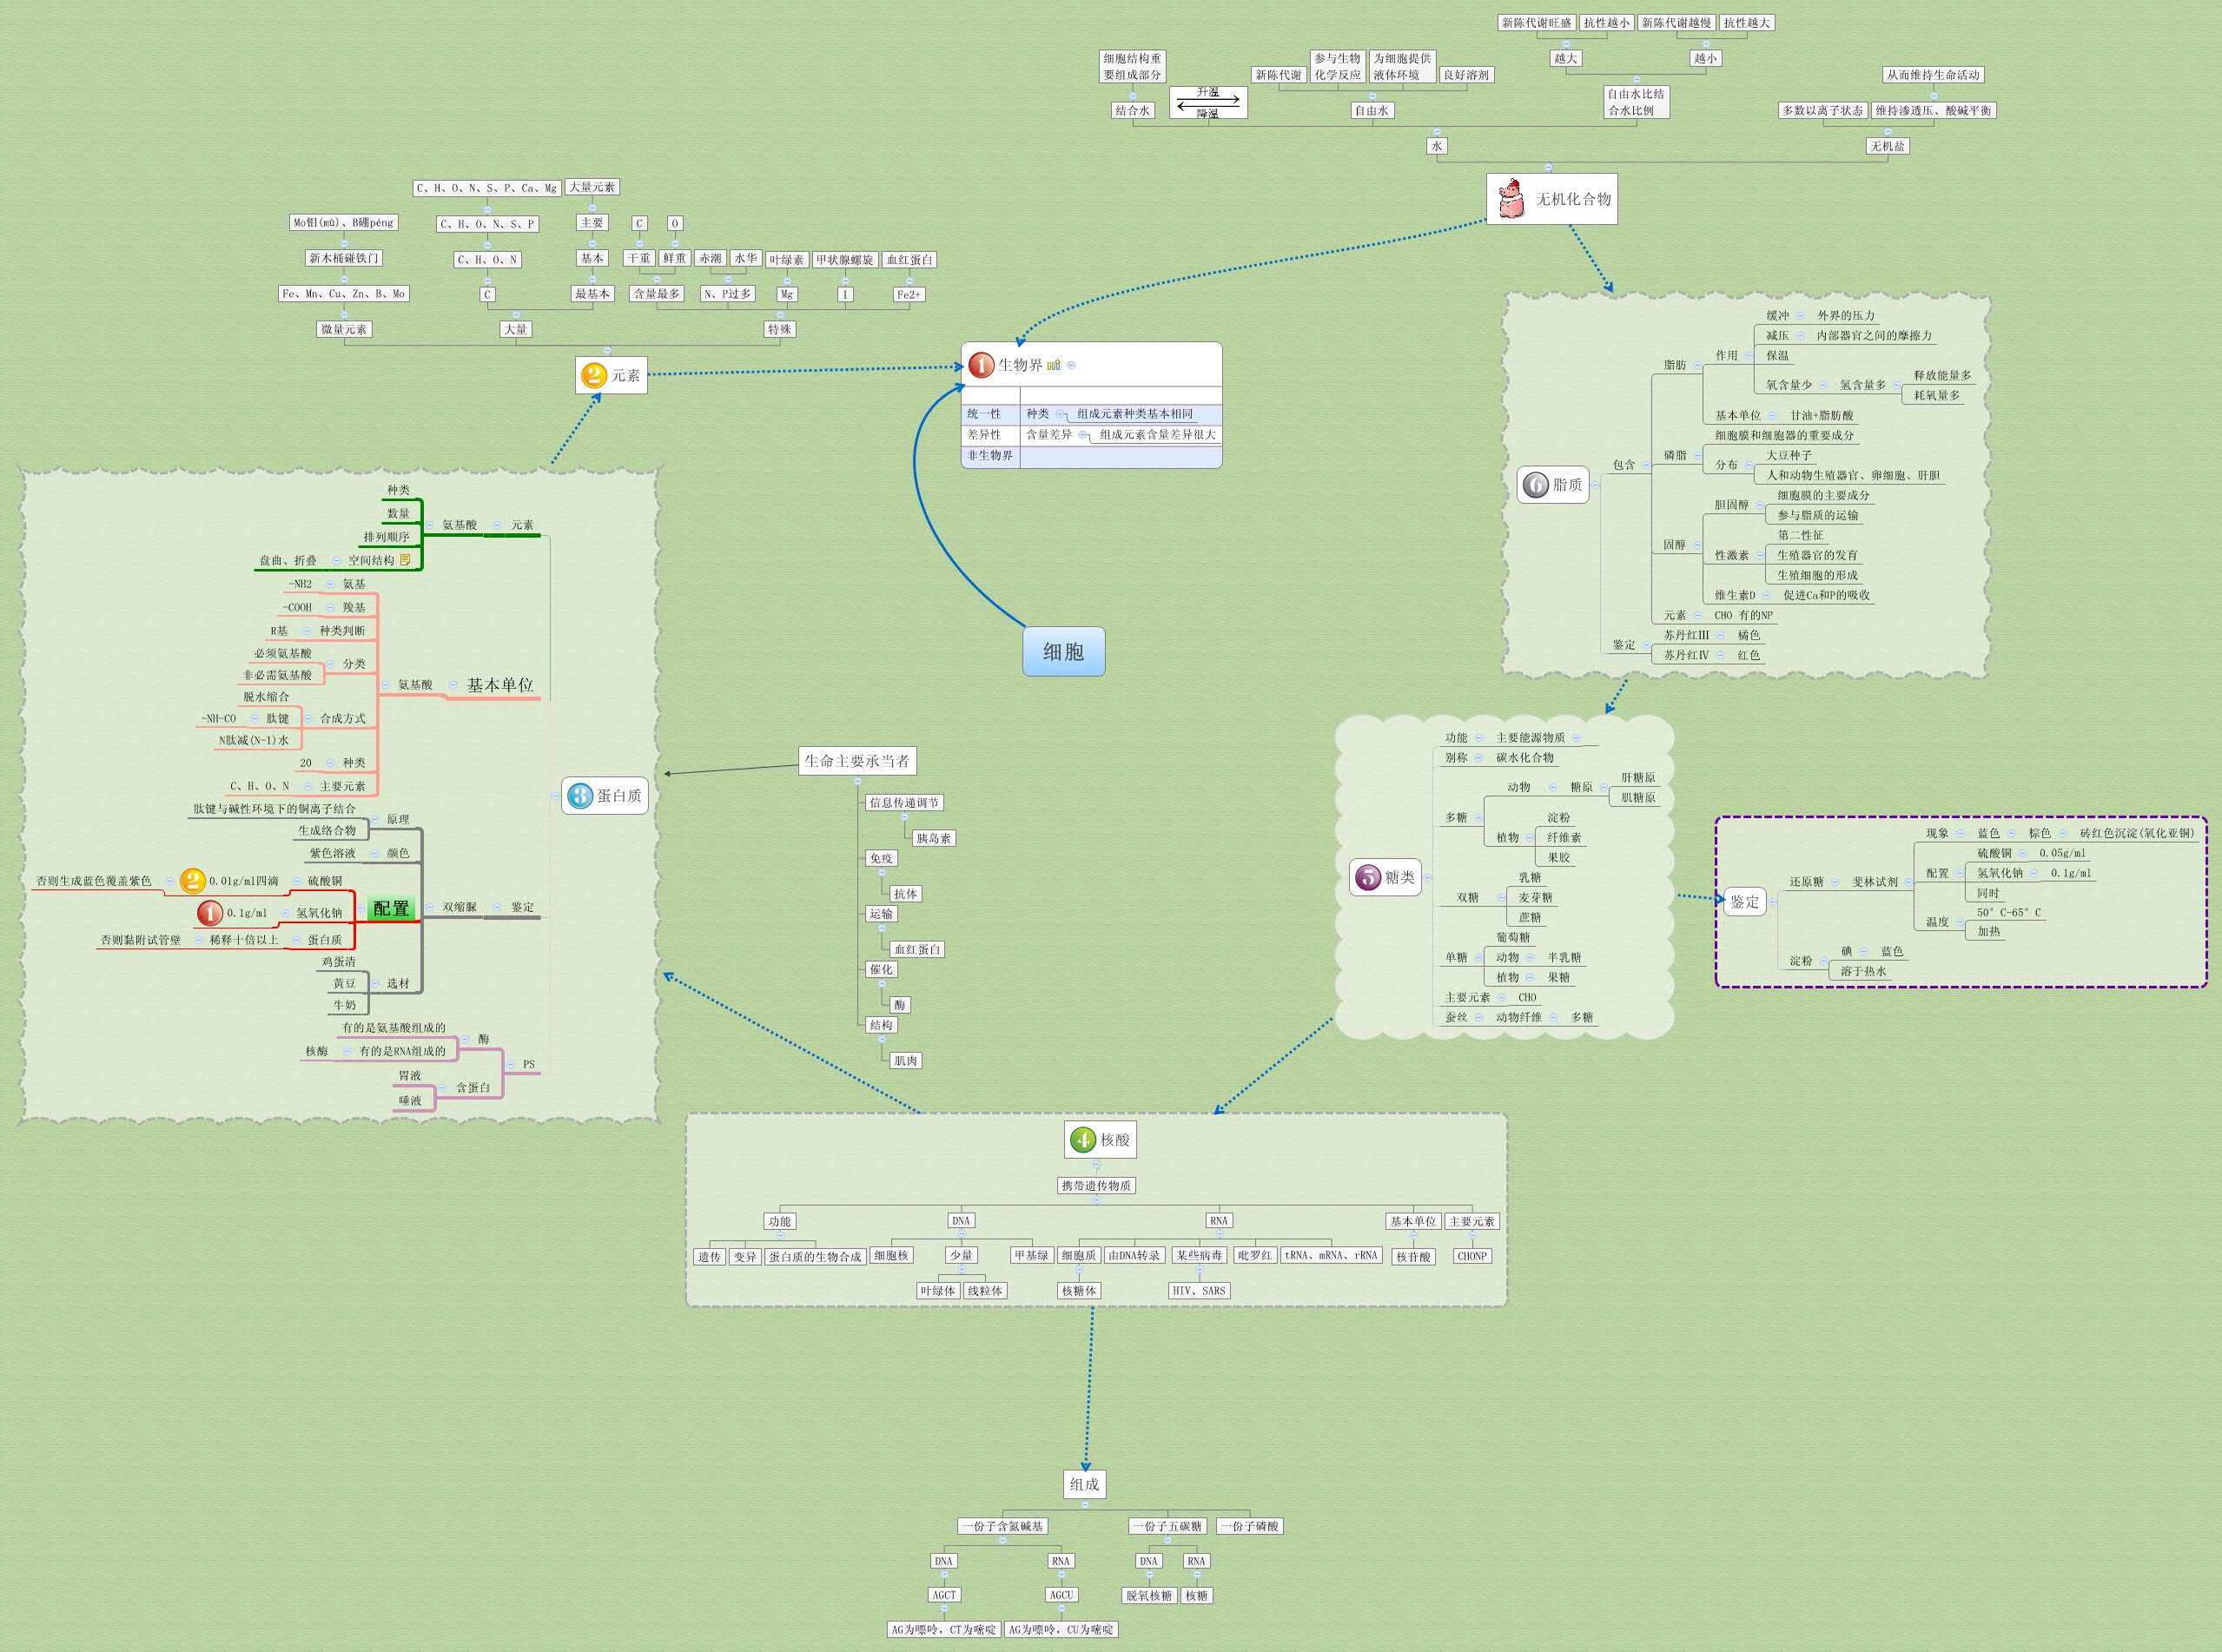Click the red "1" priority badge on 生物界
Image resolution: width=2222 pixels, height=1652 pixels.
[980, 366]
